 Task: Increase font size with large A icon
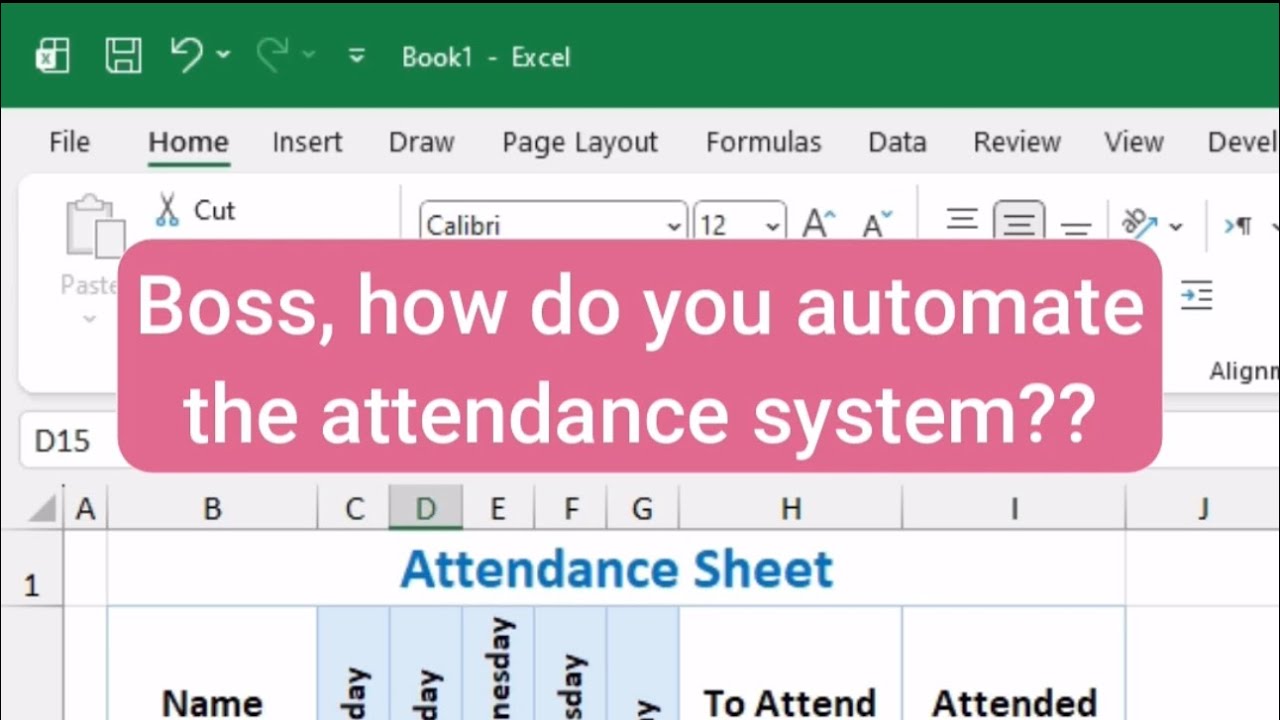pyautogui.click(x=819, y=223)
